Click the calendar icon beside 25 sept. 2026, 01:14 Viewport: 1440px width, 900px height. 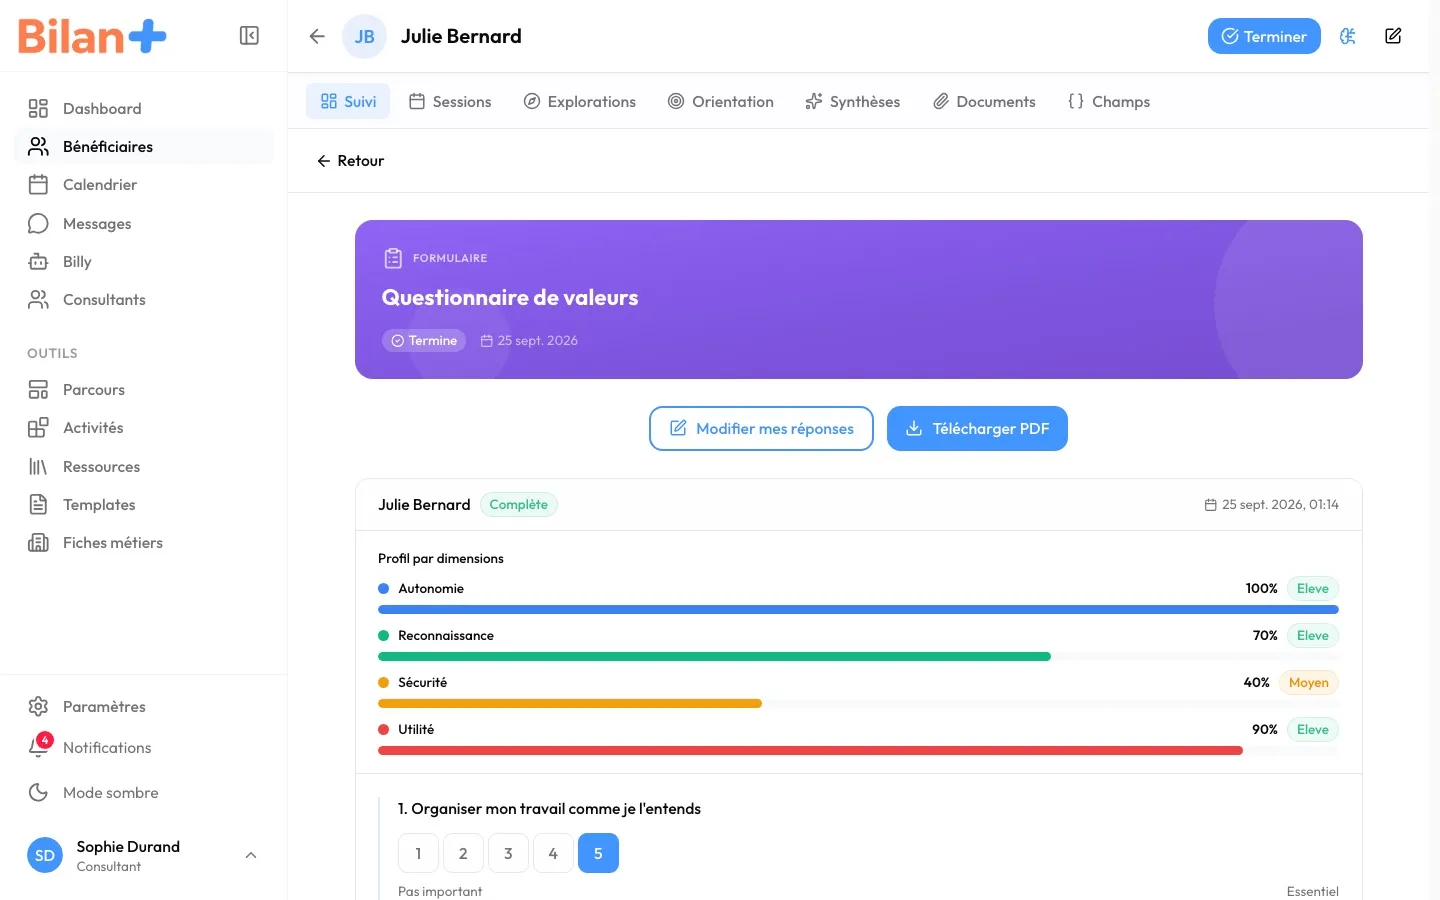point(1210,505)
